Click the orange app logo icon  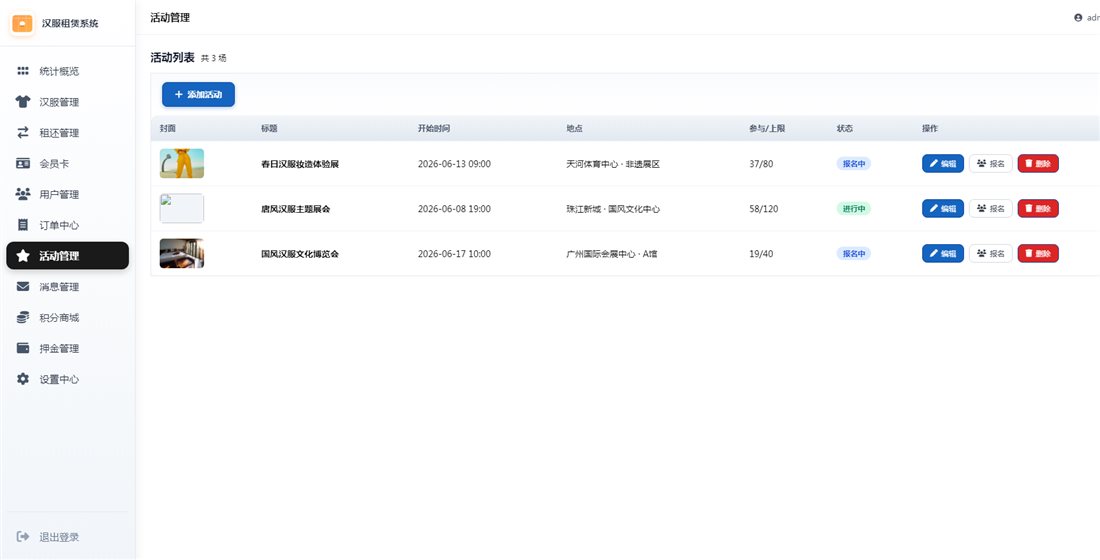[x=22, y=23]
